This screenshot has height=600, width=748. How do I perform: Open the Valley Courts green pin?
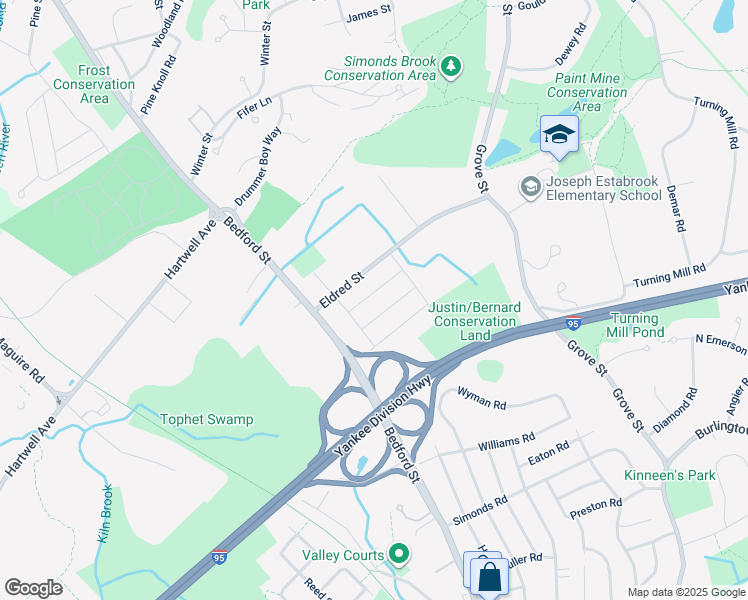click(x=399, y=554)
